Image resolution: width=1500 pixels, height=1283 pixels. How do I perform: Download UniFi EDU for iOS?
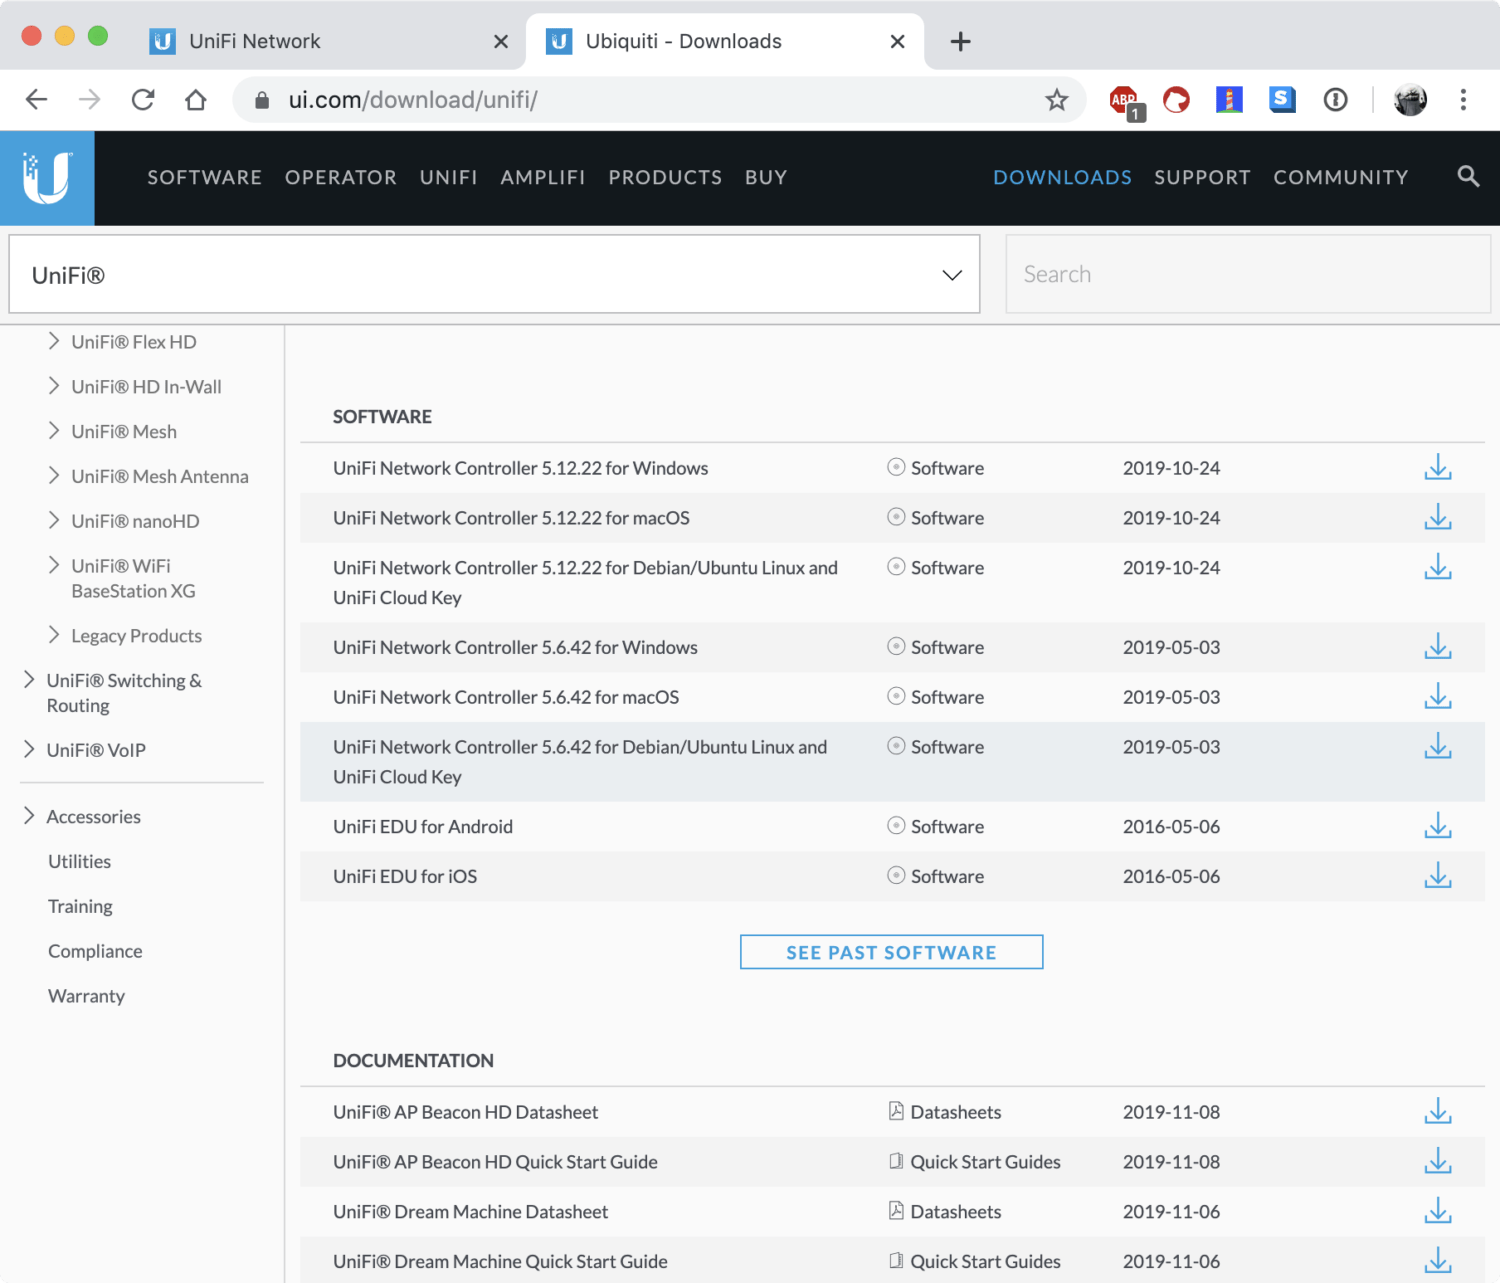pyautogui.click(x=1438, y=876)
